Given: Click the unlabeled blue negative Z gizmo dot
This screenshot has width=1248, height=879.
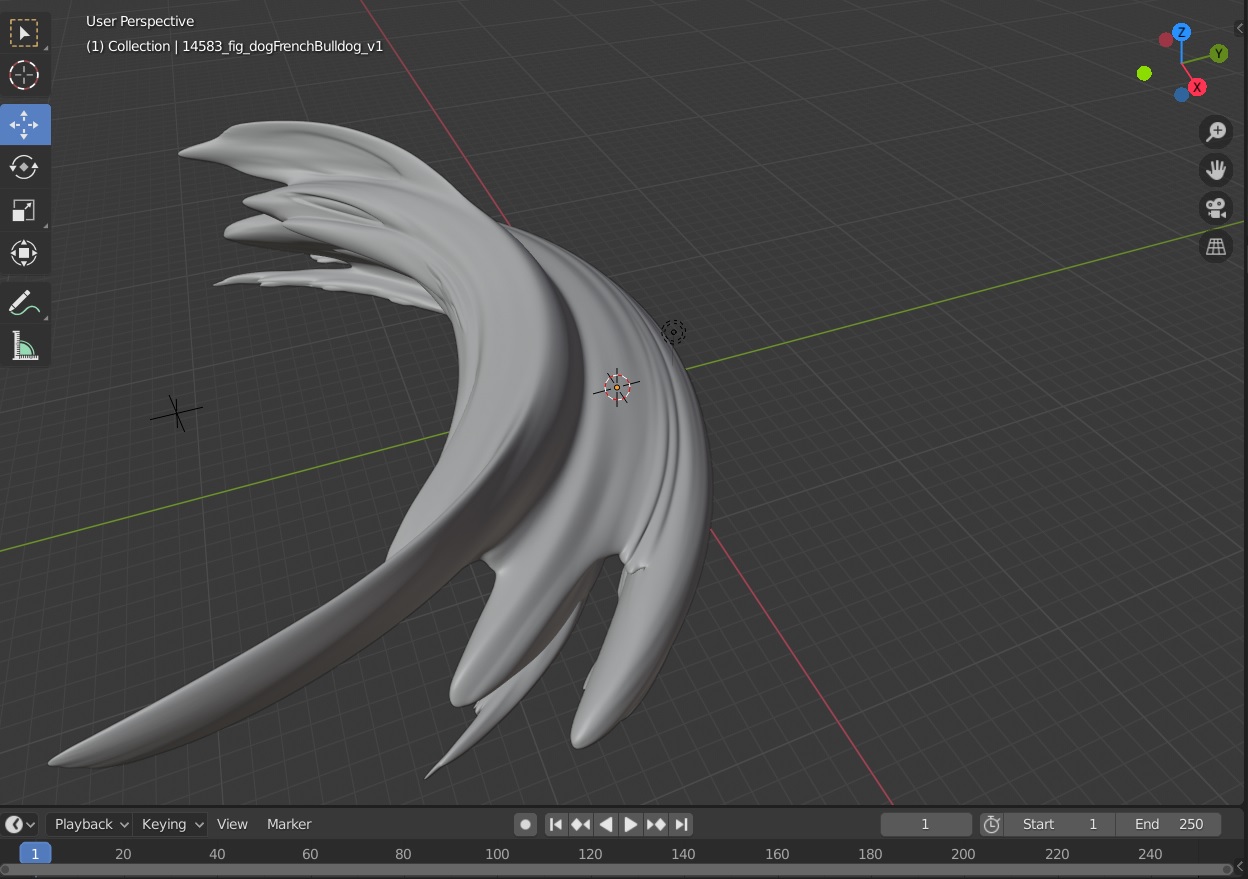Looking at the screenshot, I should [1181, 94].
